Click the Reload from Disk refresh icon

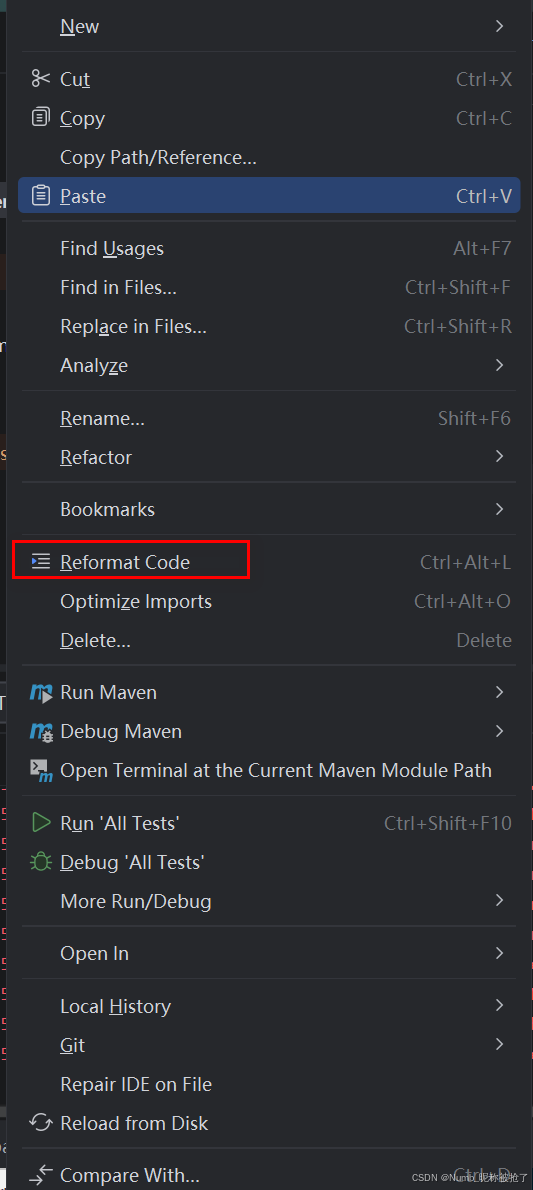40,1122
